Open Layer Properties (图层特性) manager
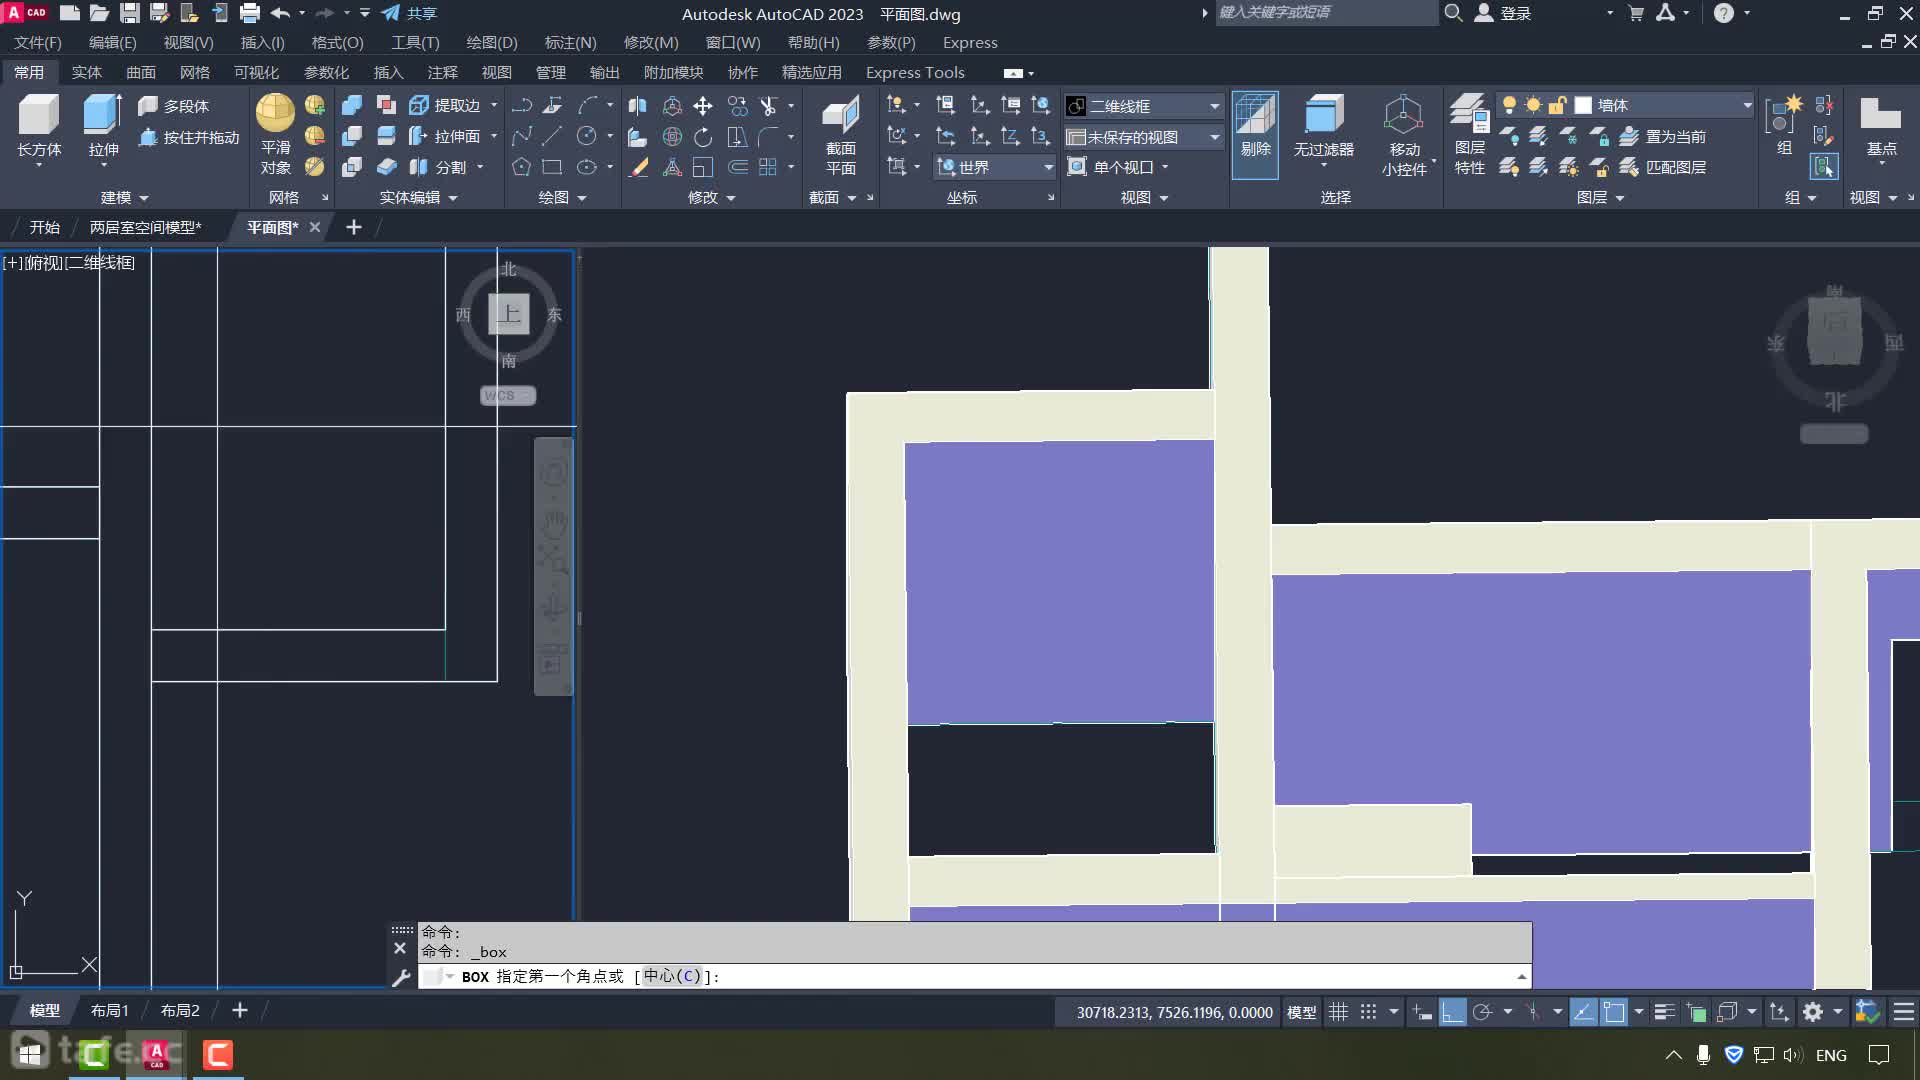Image resolution: width=1920 pixels, height=1080 pixels. click(1469, 135)
